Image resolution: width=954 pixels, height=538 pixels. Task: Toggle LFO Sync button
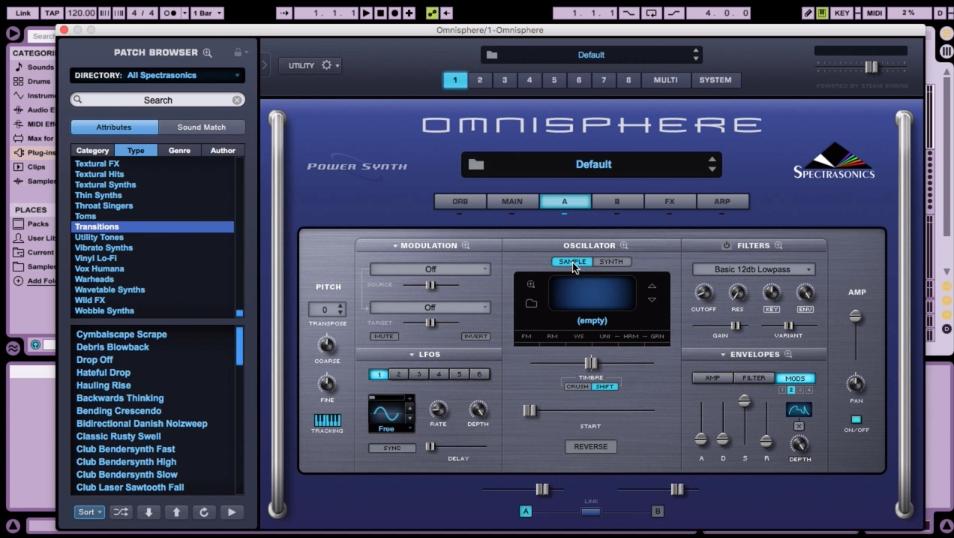[392, 448]
